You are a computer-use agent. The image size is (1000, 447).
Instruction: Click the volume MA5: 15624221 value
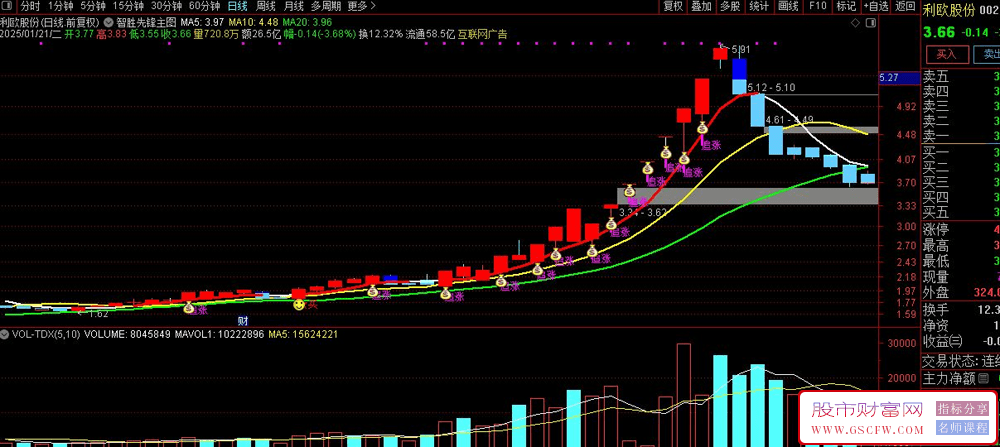pos(303,333)
